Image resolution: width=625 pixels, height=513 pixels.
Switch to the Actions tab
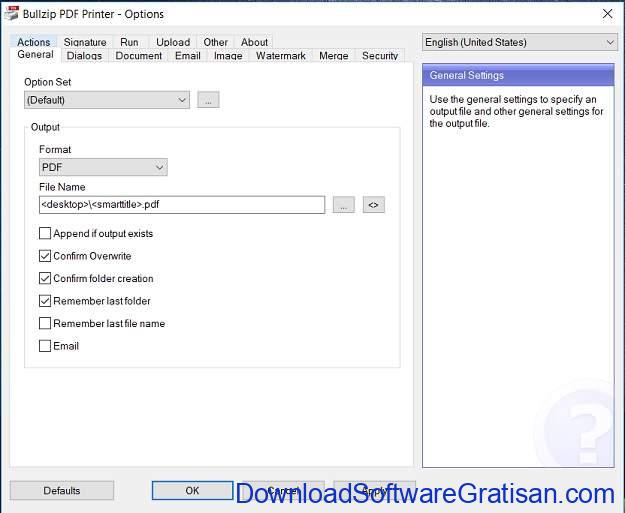click(34, 42)
